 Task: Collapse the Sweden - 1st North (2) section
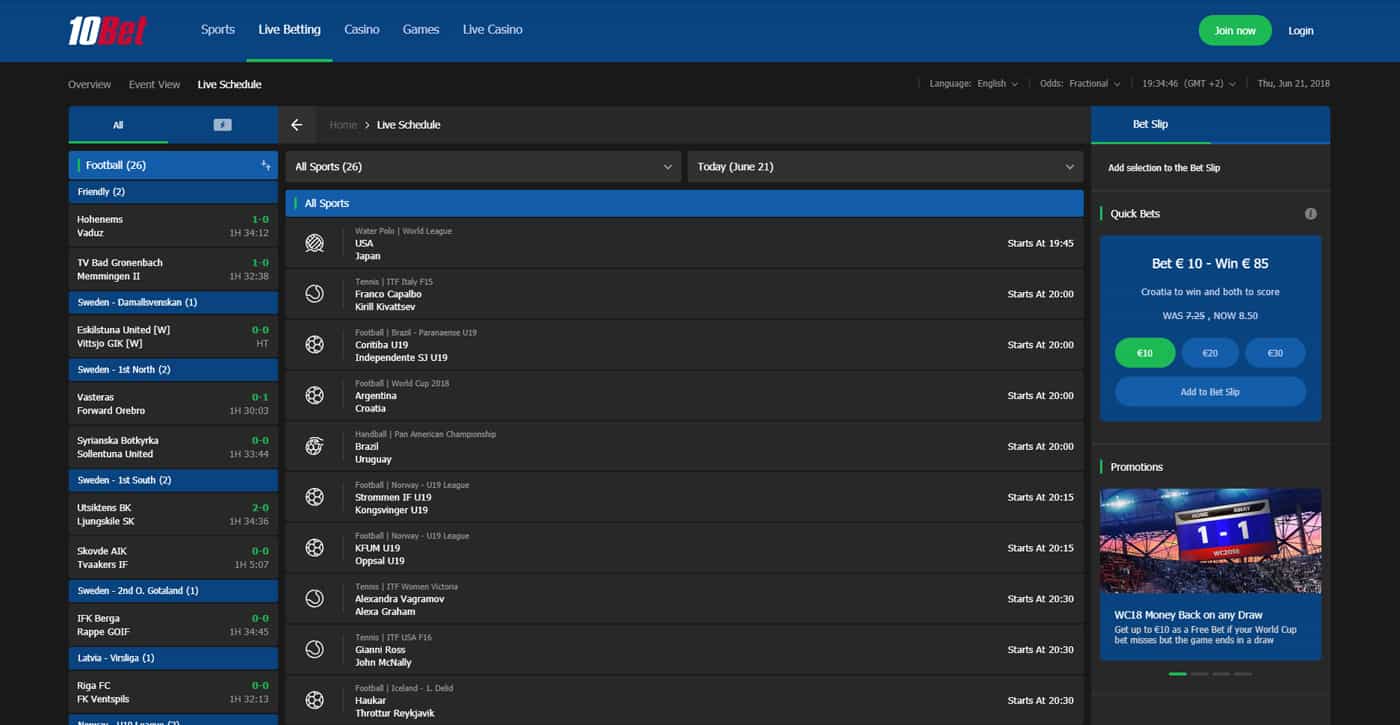(x=173, y=370)
